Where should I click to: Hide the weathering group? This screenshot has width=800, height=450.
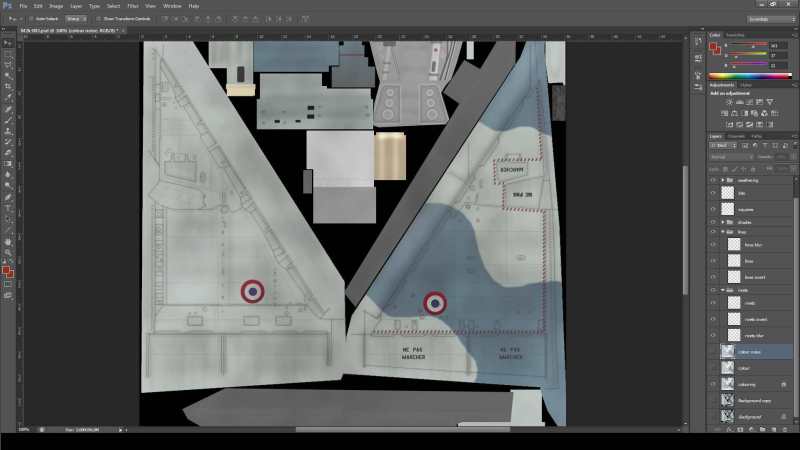(713, 180)
